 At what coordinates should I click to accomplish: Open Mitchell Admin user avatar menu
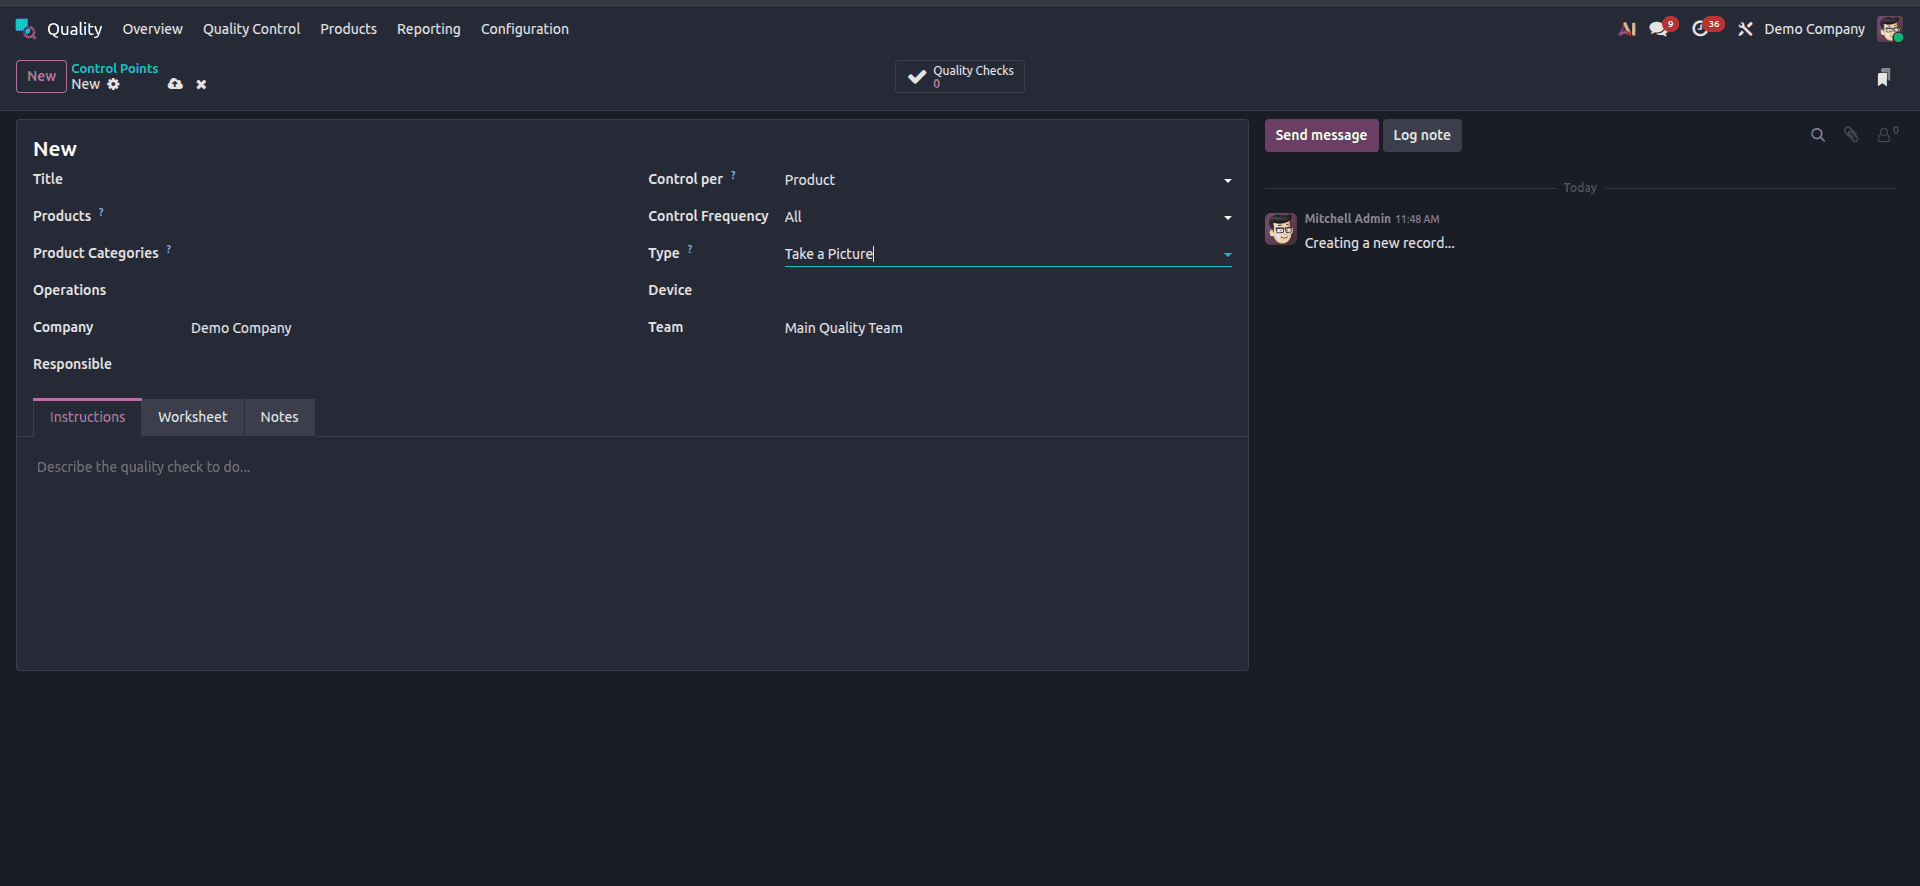click(x=1889, y=29)
